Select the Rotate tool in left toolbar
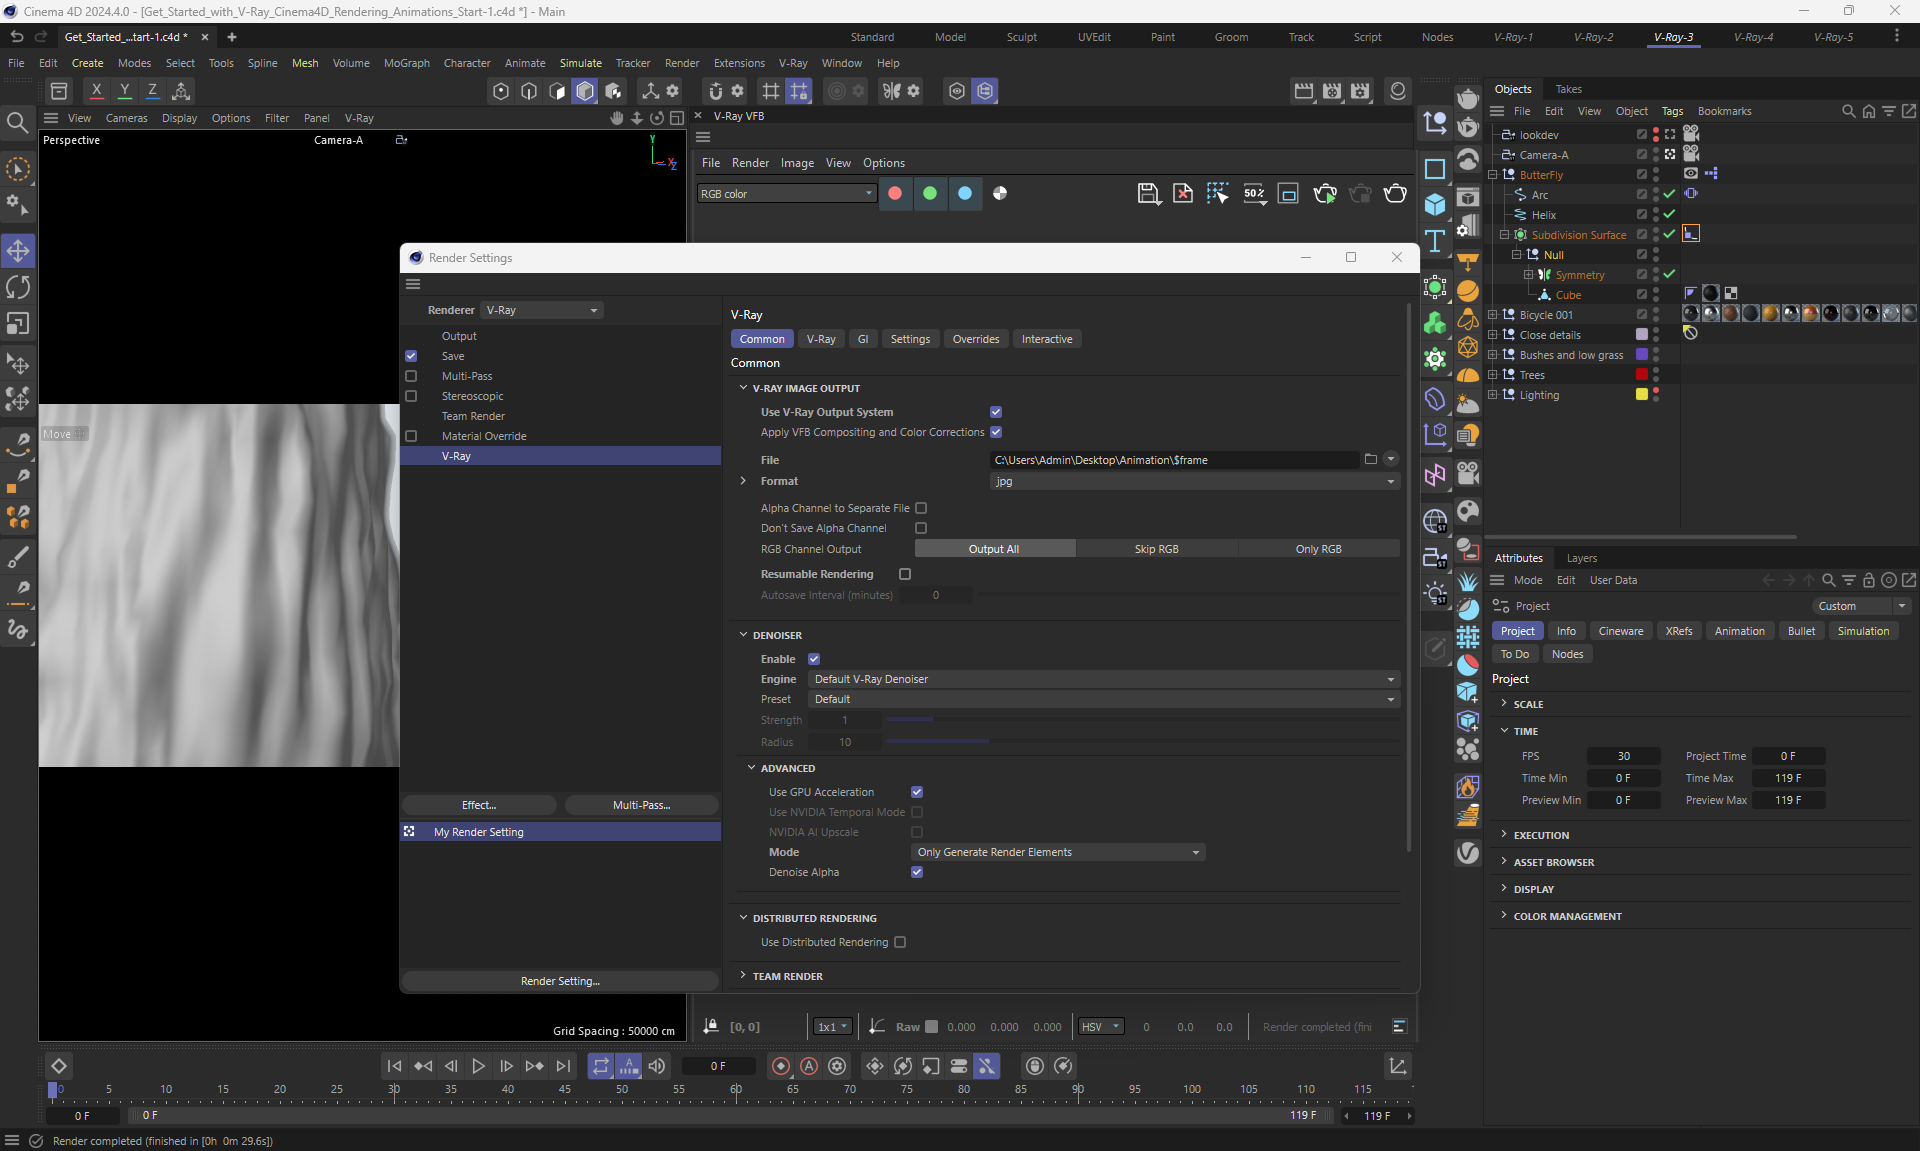The height and width of the screenshot is (1151, 1920). tap(18, 287)
